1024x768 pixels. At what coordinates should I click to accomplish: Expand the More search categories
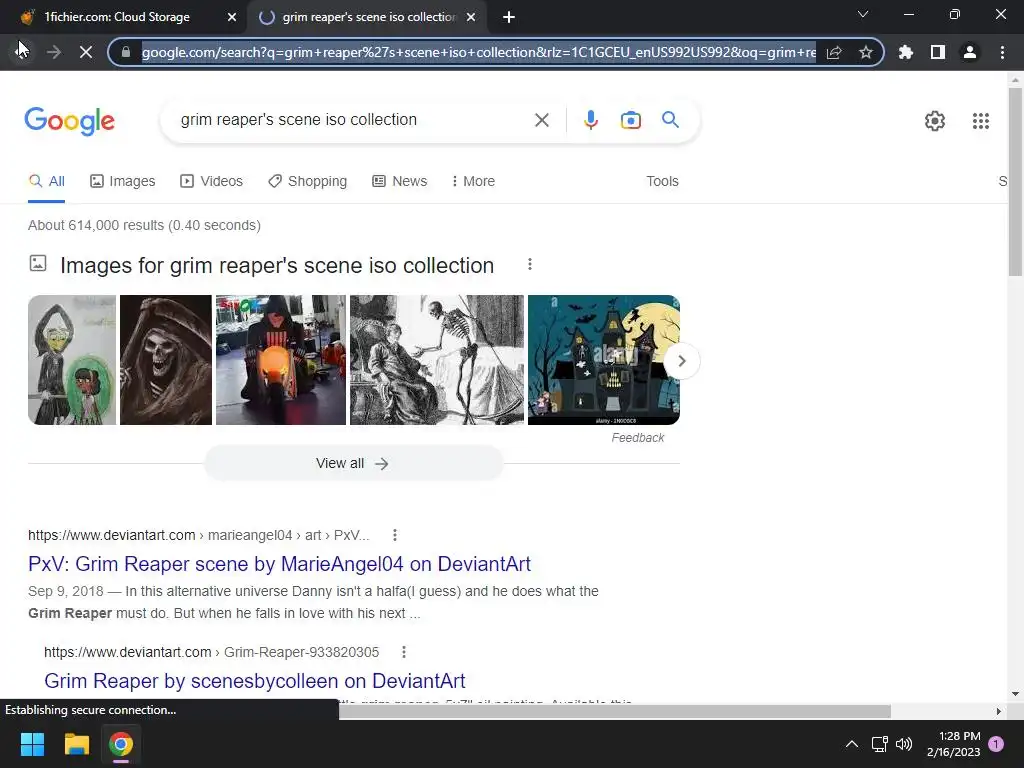473,181
